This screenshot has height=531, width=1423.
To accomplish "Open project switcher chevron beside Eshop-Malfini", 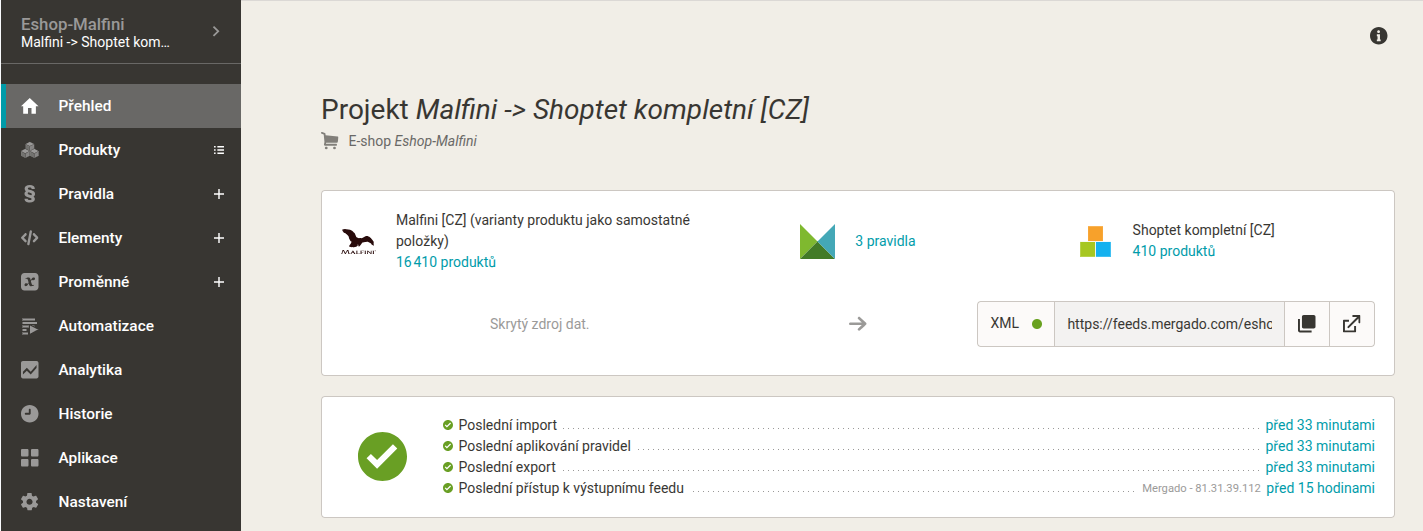I will 216,32.
